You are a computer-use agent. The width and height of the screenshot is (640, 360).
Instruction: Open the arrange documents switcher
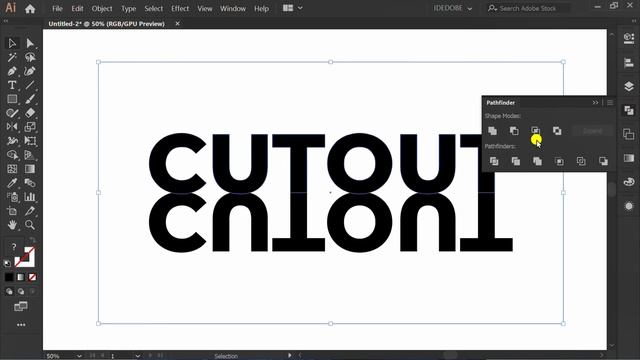[293, 8]
